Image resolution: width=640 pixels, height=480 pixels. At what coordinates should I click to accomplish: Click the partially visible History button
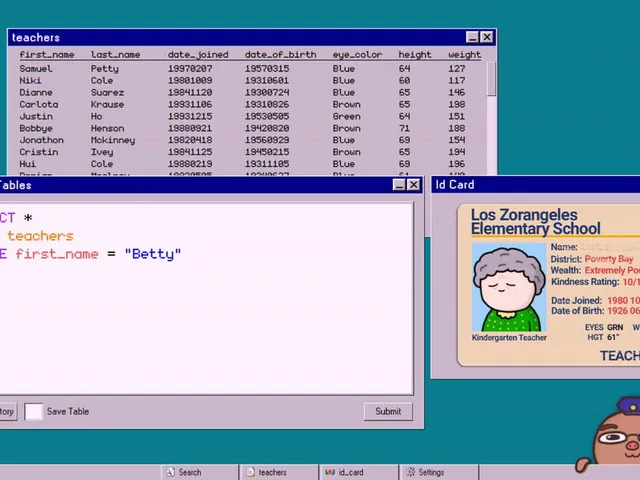tap(7, 411)
